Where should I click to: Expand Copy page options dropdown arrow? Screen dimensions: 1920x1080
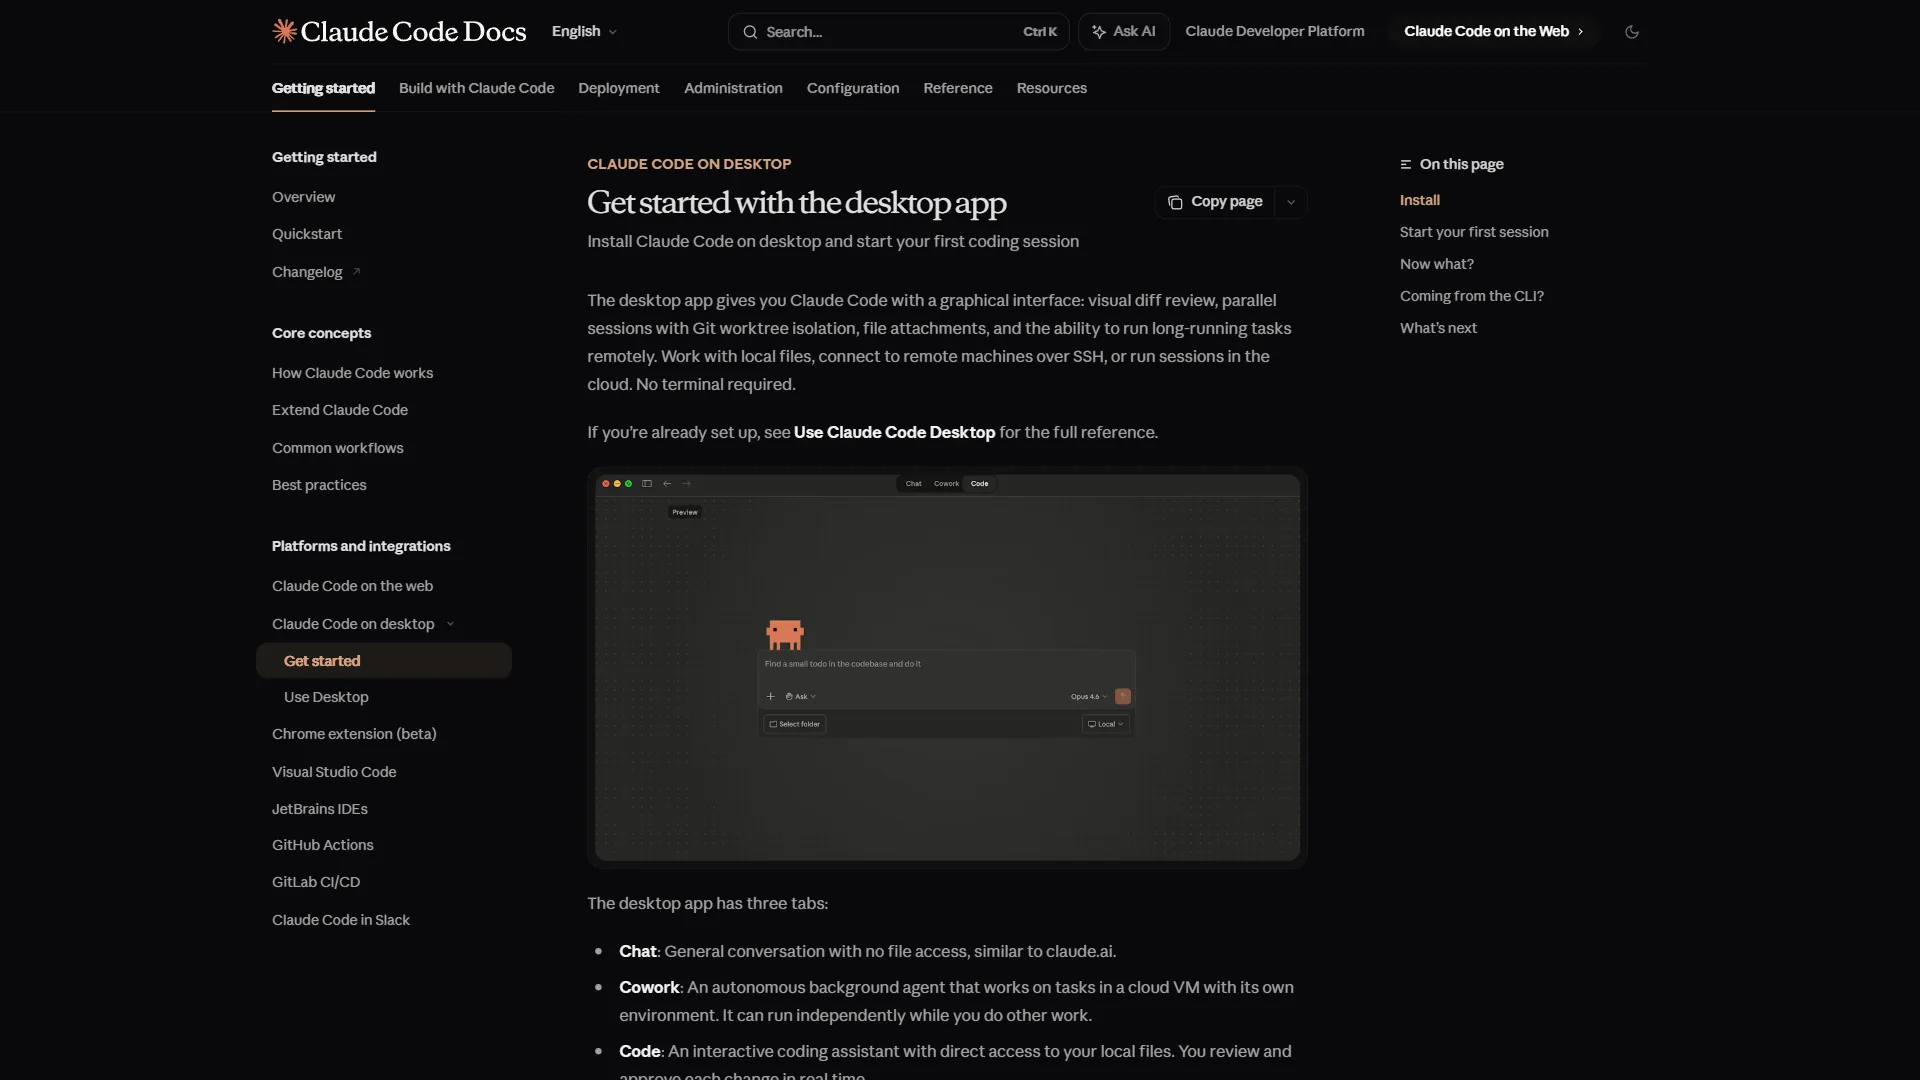click(1291, 202)
